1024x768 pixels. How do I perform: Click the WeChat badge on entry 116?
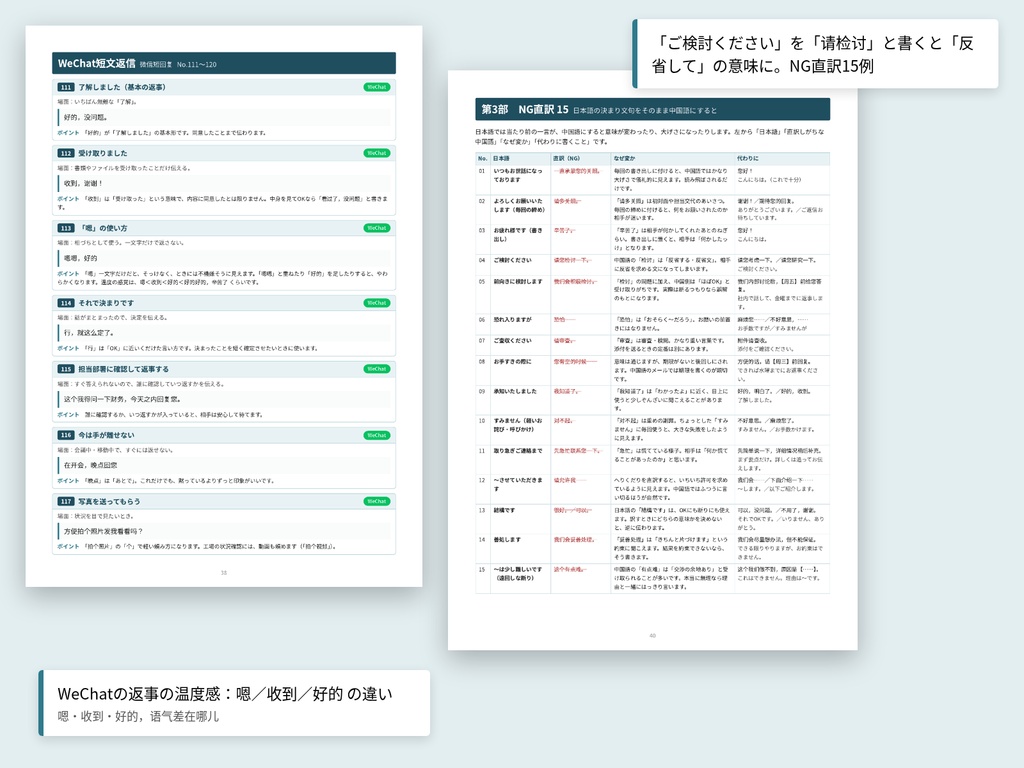[x=377, y=435]
